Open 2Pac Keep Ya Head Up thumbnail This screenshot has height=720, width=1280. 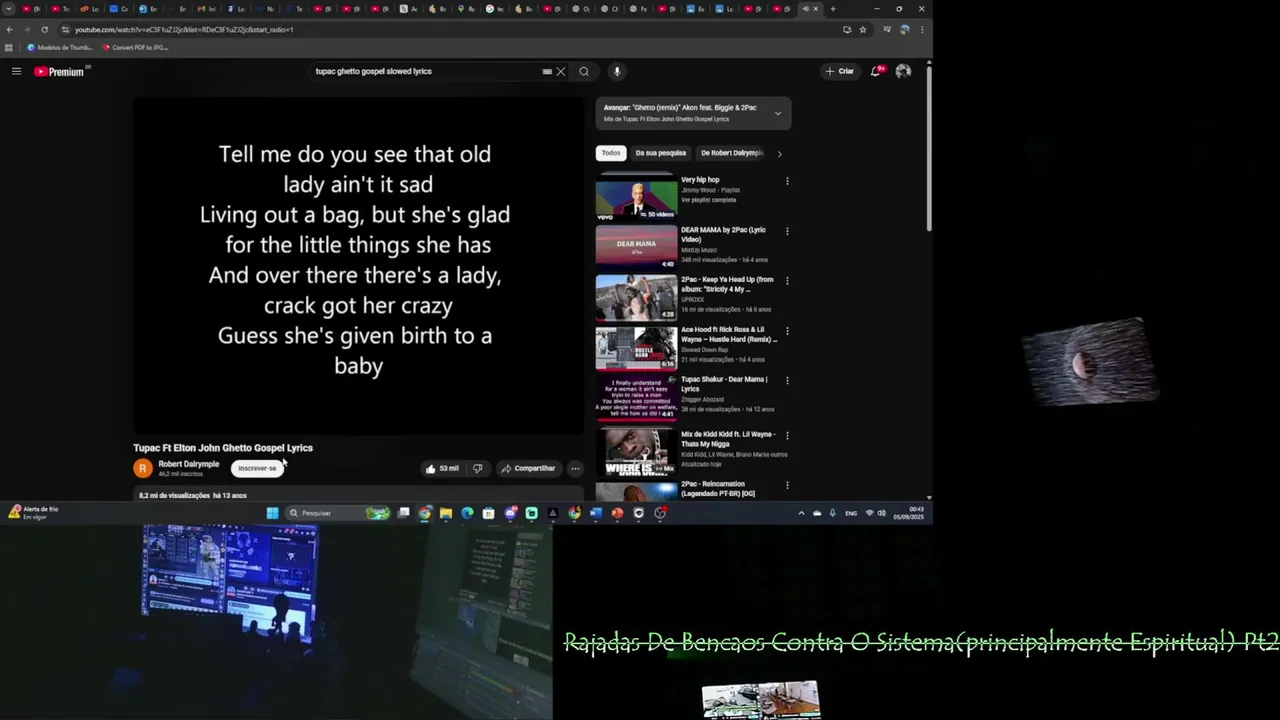click(x=636, y=297)
